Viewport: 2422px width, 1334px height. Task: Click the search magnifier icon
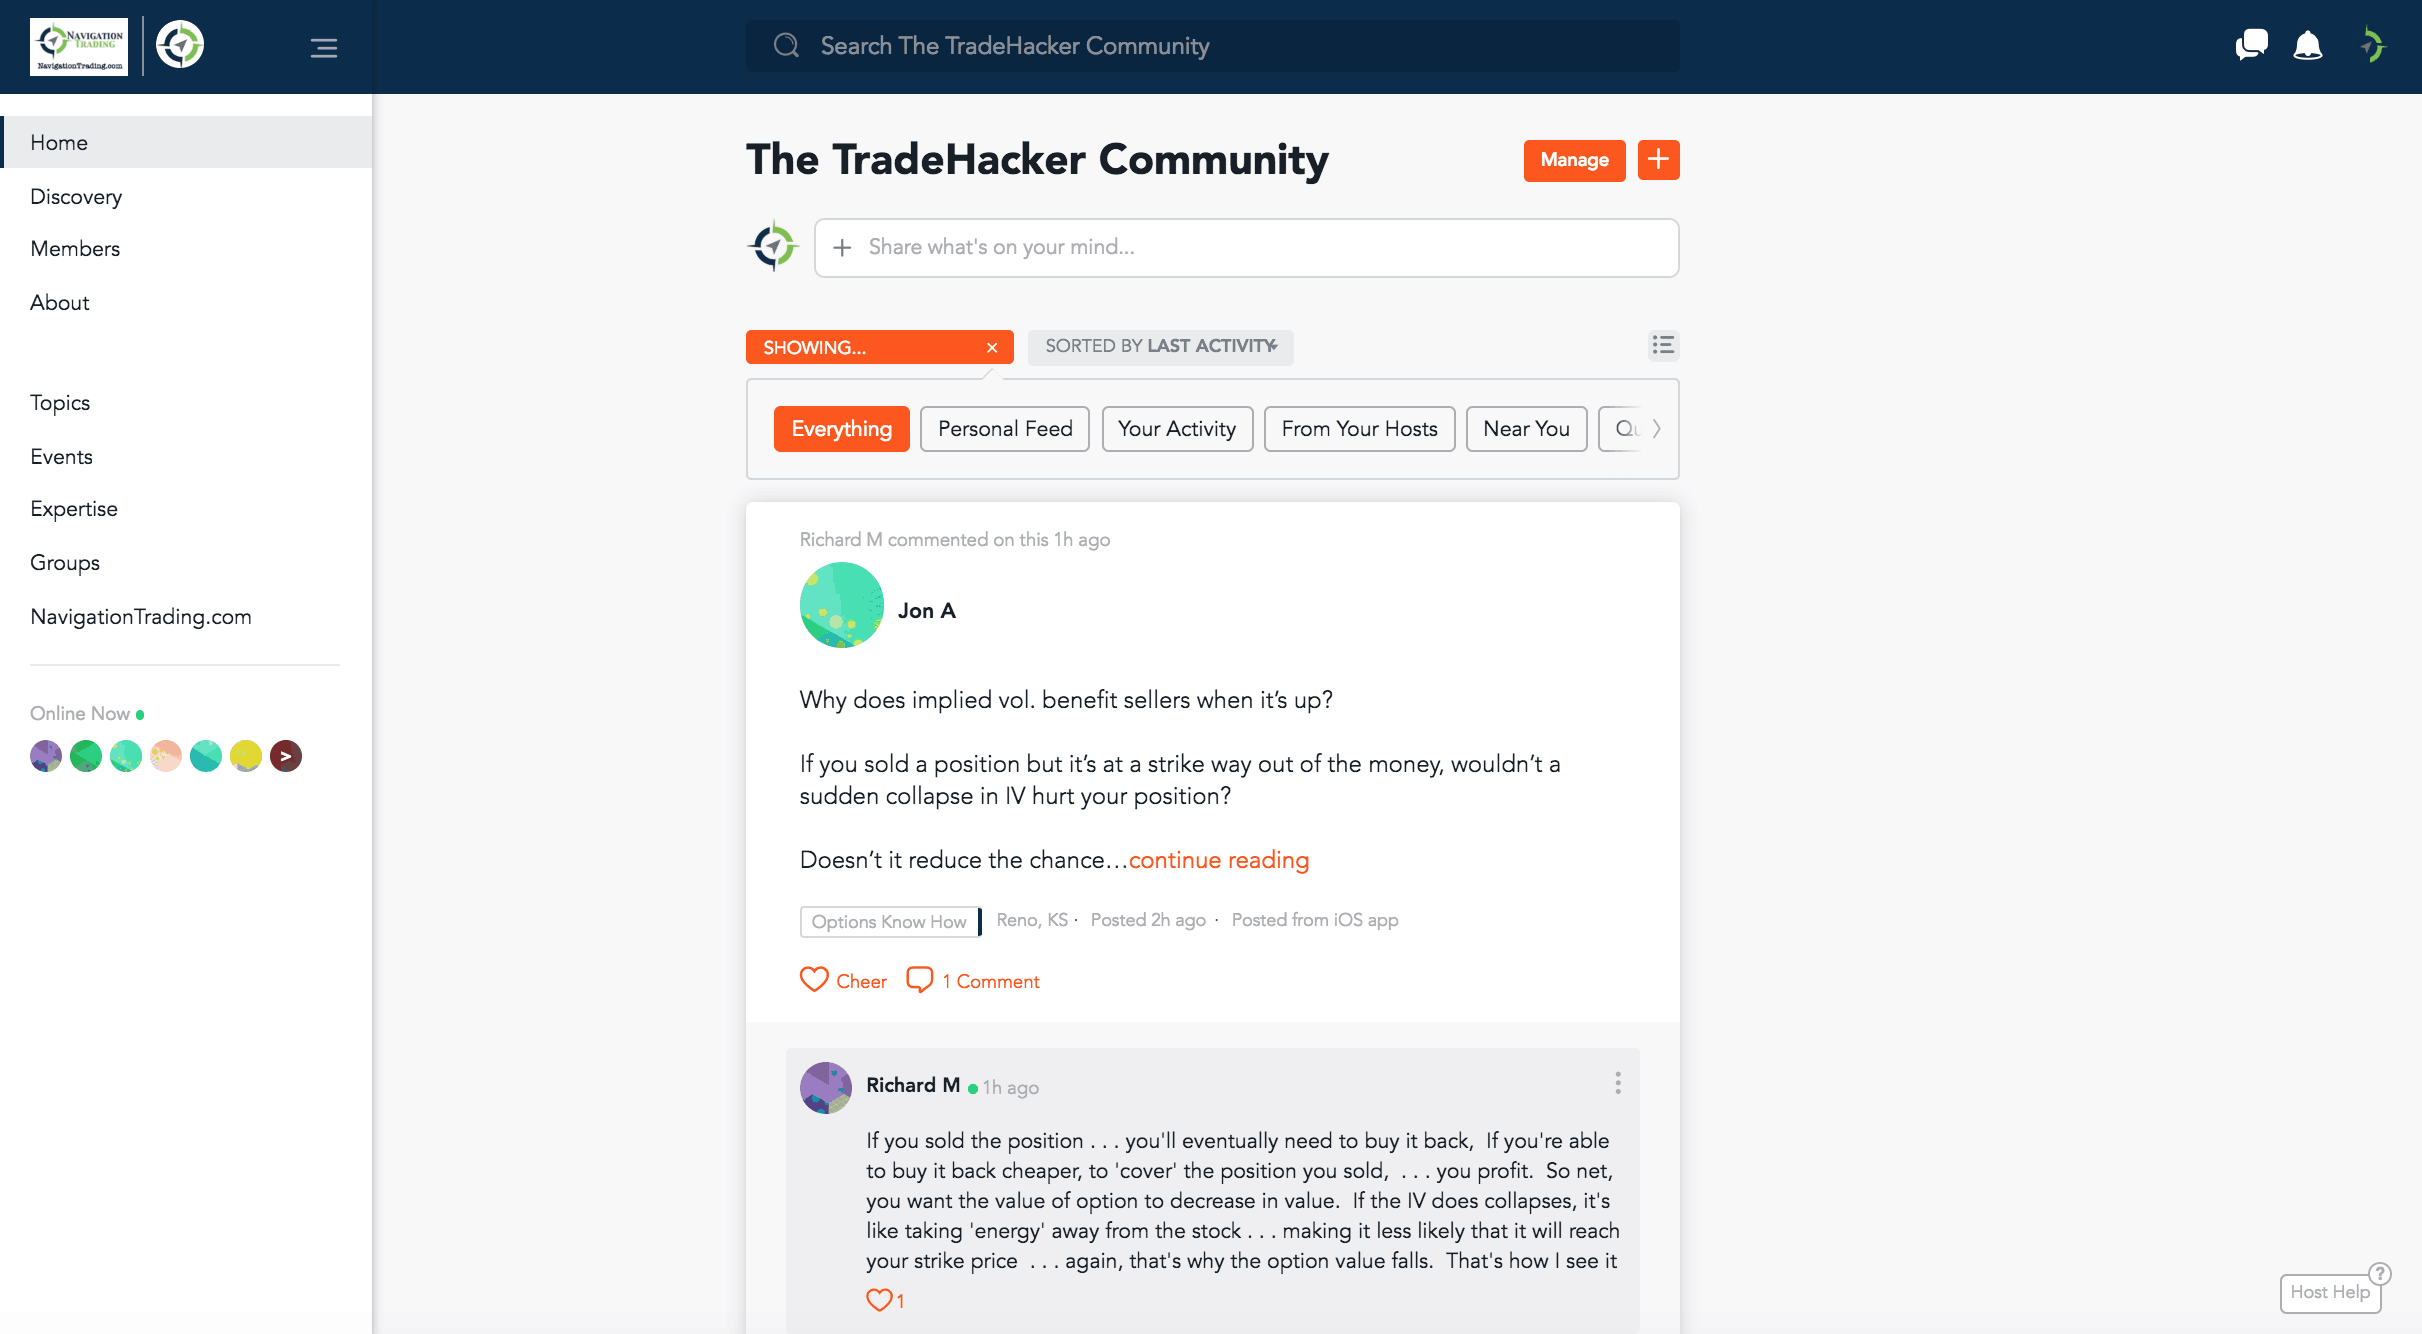click(787, 44)
